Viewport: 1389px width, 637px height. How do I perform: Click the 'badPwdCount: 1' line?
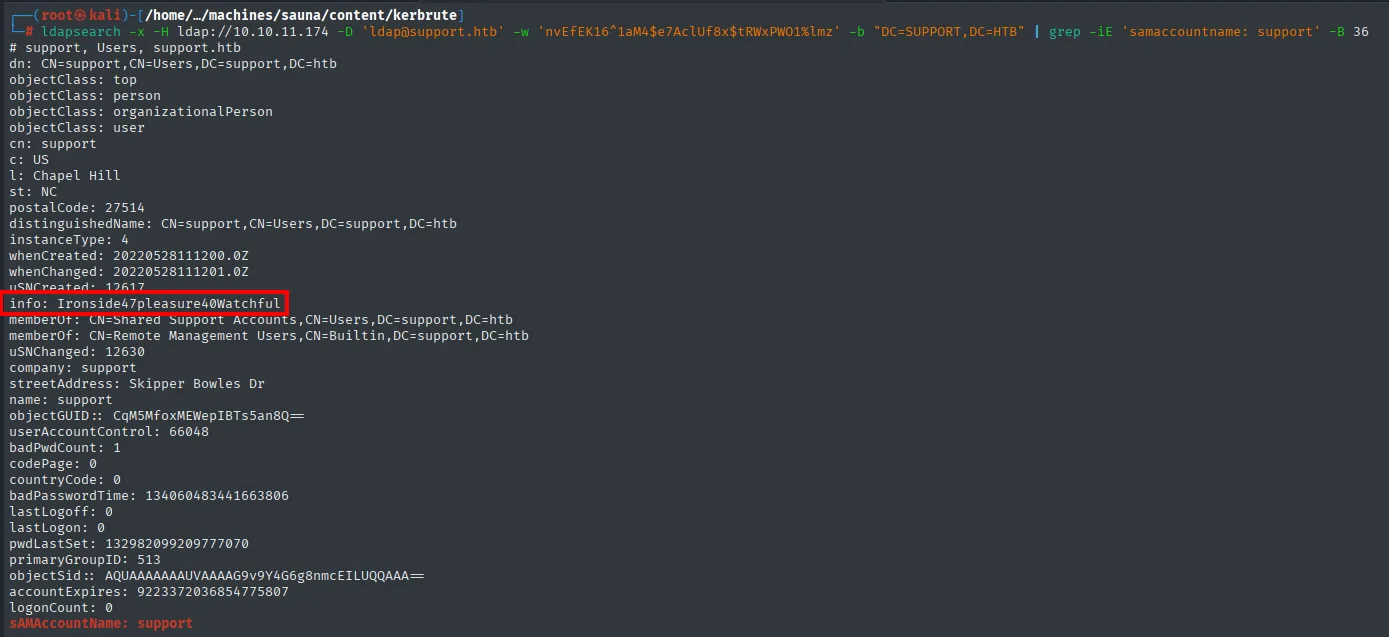tap(65, 448)
